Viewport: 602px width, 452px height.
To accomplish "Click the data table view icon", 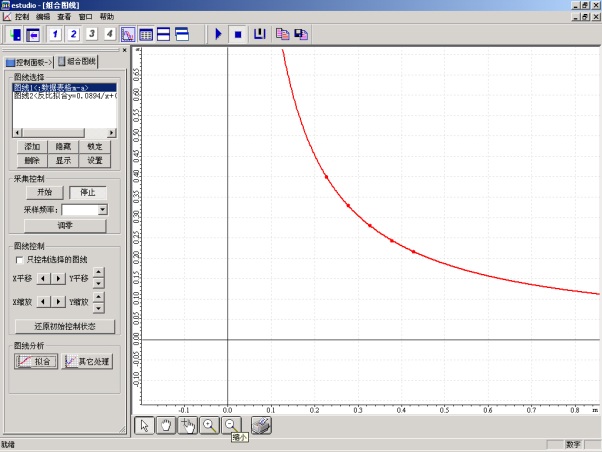I will [146, 35].
